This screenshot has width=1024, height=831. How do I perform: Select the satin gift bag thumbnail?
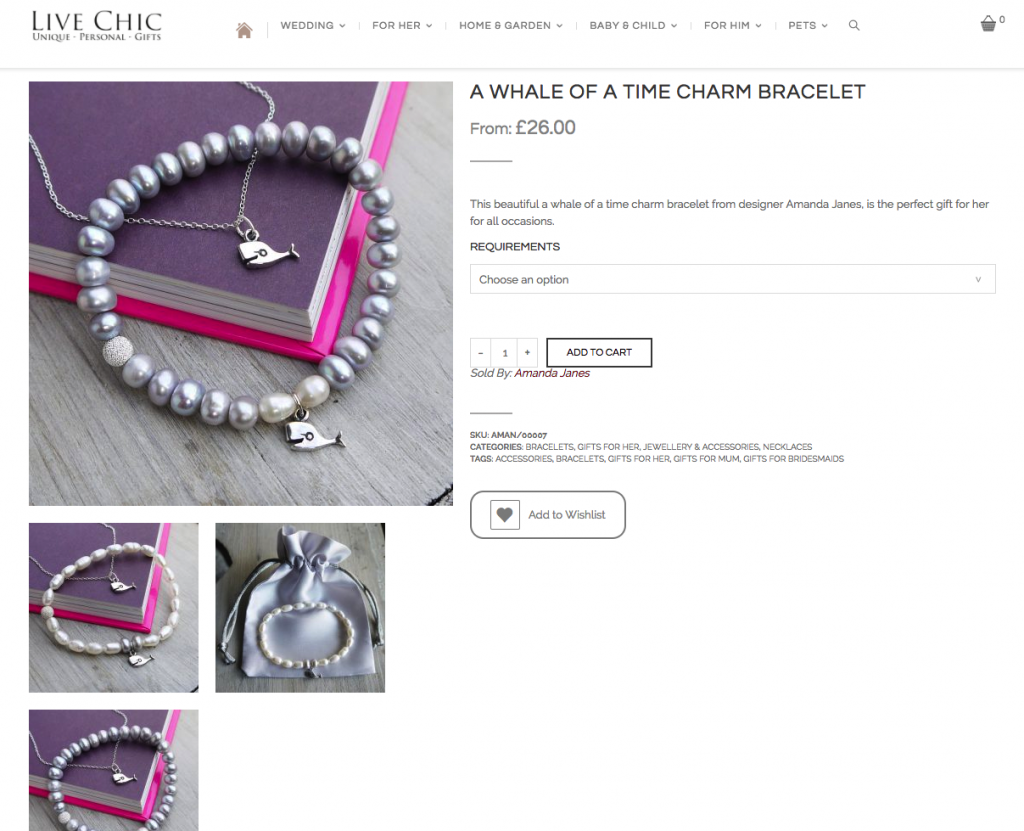click(x=300, y=608)
